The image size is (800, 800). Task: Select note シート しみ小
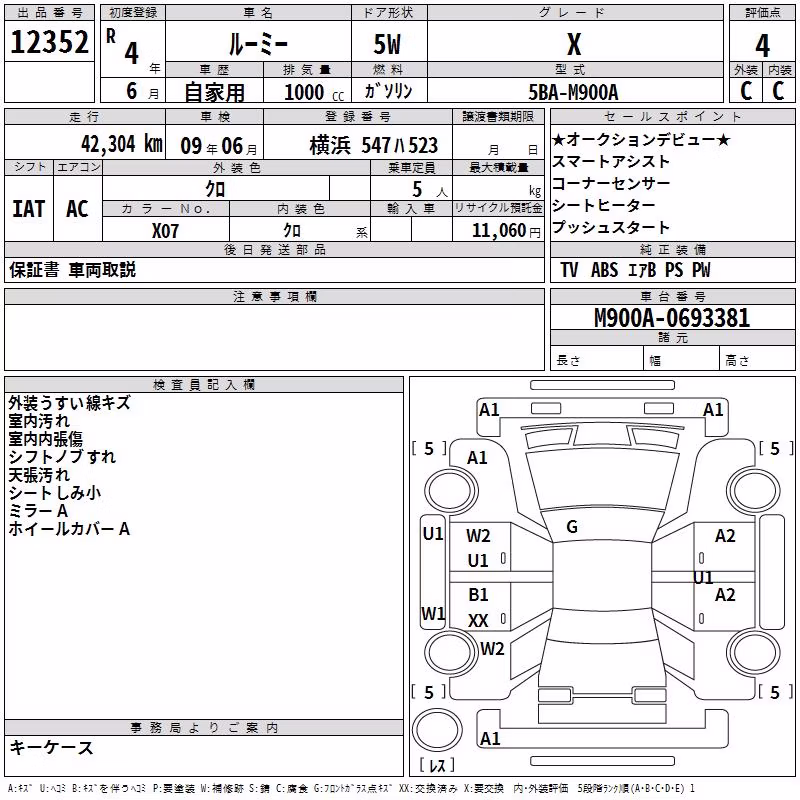(x=55, y=492)
